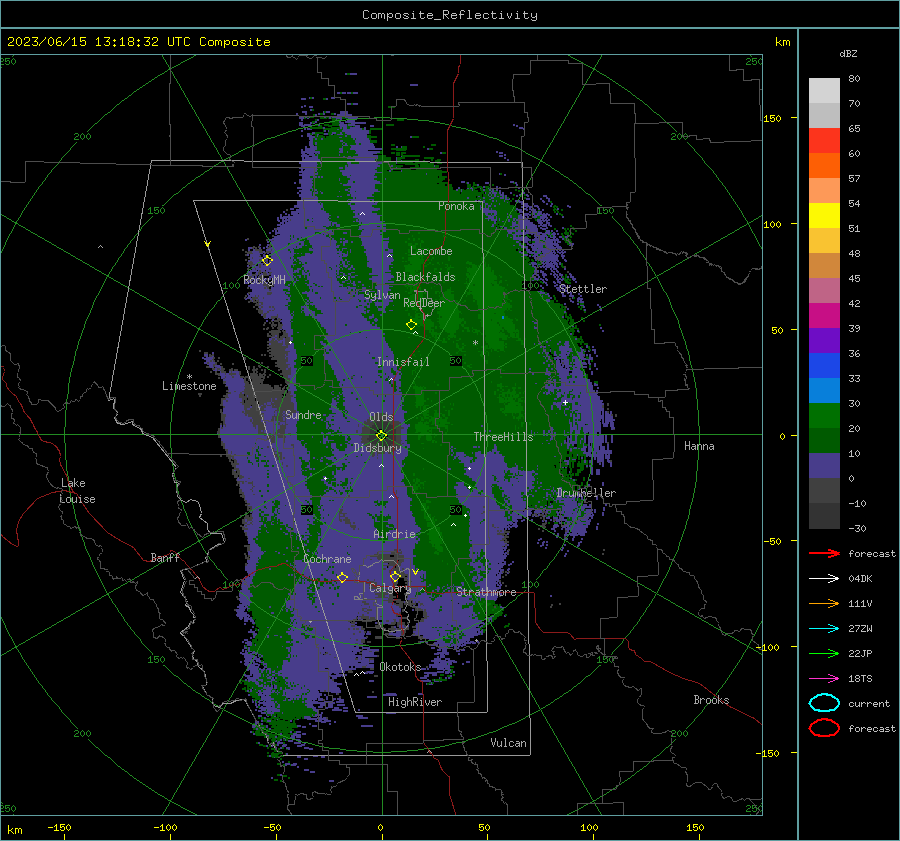
Task: Click the yellow radar site marker at Olds
Action: pos(381,436)
